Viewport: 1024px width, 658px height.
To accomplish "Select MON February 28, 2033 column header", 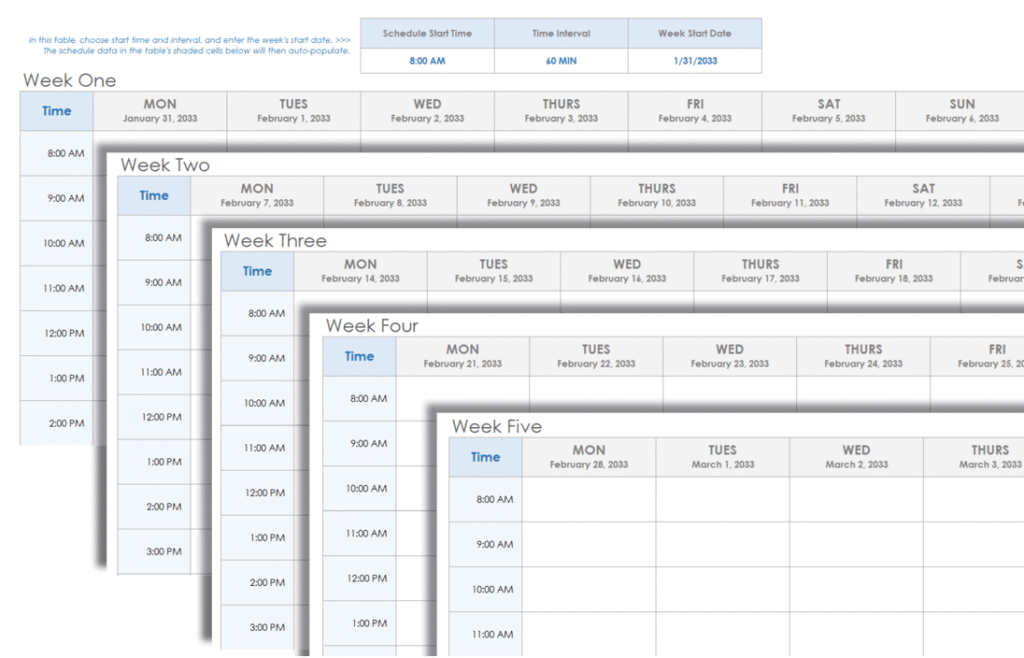I will 589,457.
